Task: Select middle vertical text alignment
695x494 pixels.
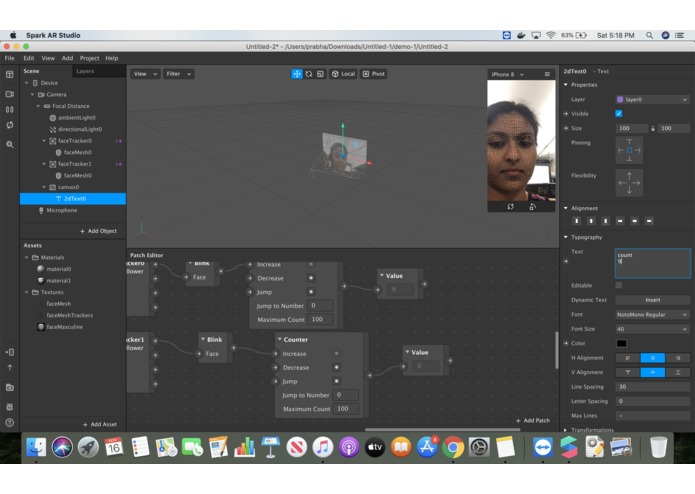Action: (652, 373)
